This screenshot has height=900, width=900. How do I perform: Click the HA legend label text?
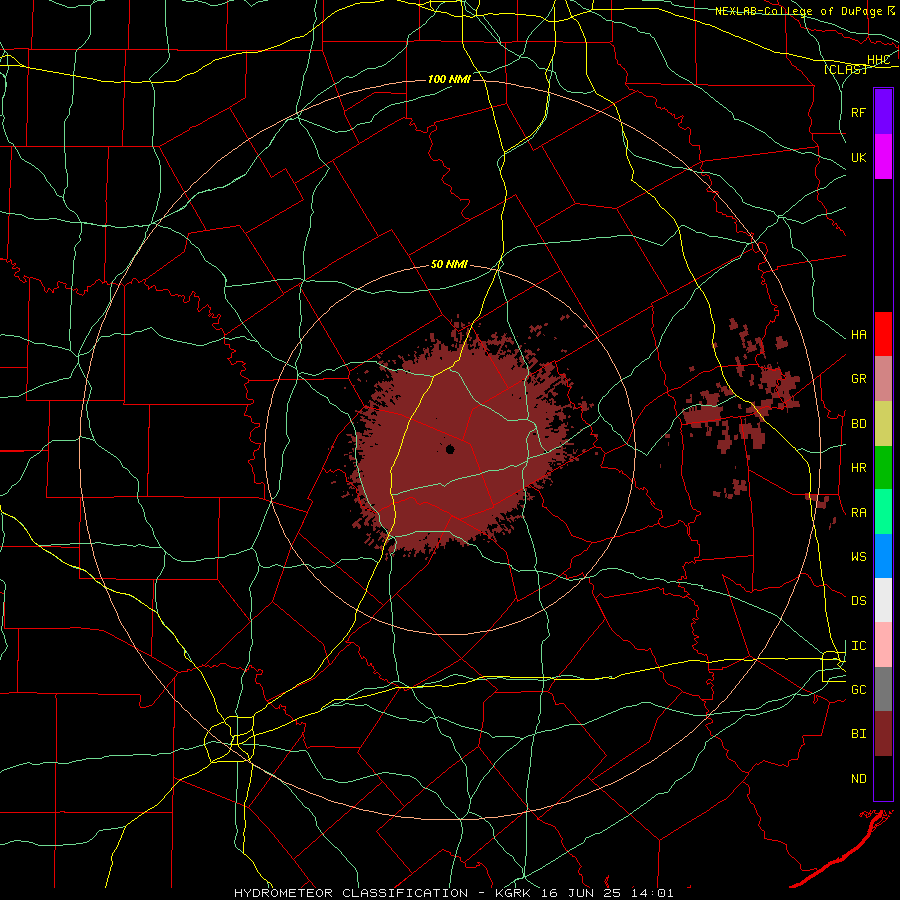[859, 335]
